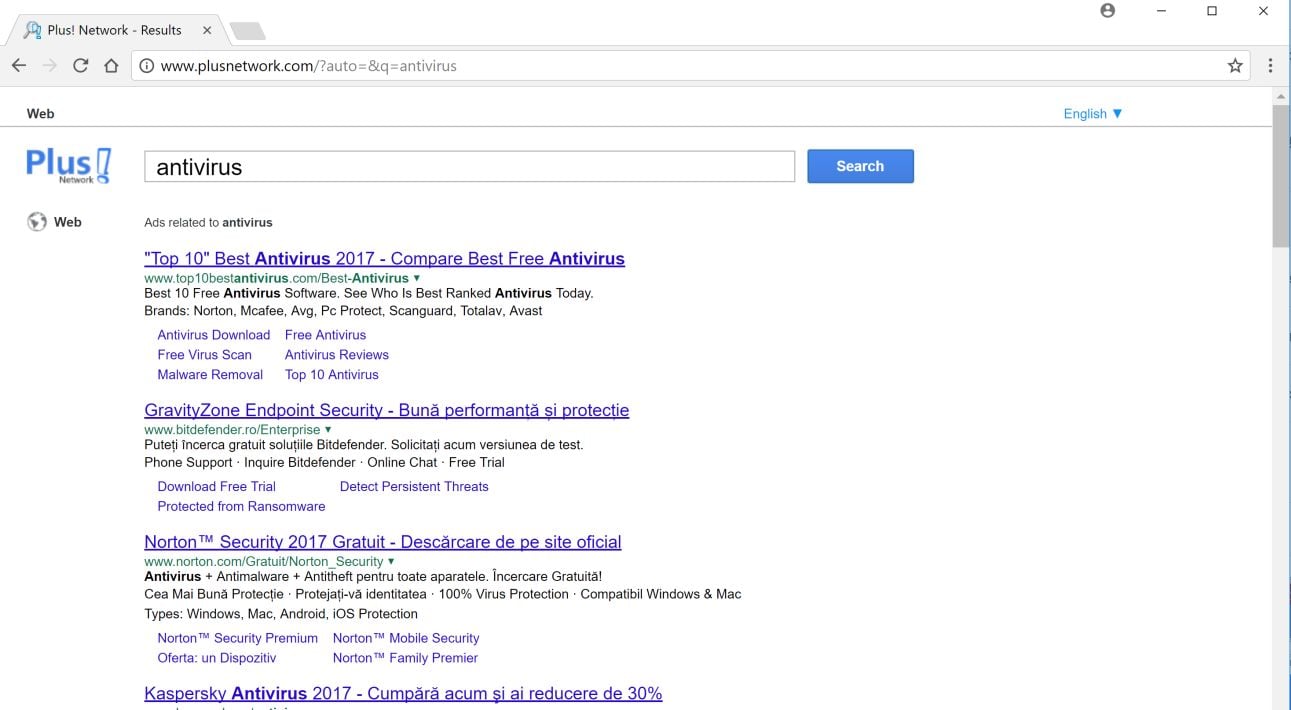This screenshot has width=1291, height=710.
Task: Expand arrow beside bitdefender.ro/Enterprise URL
Action: click(328, 430)
